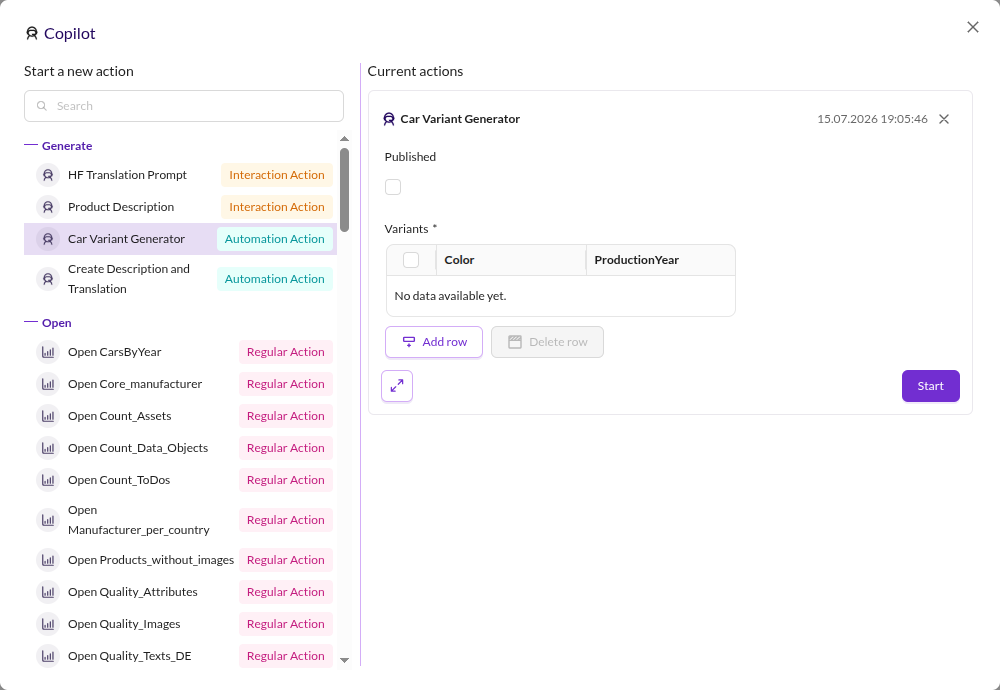Click the Open Count_Assets label
Viewport: 1000px width, 690px height.
tap(120, 416)
